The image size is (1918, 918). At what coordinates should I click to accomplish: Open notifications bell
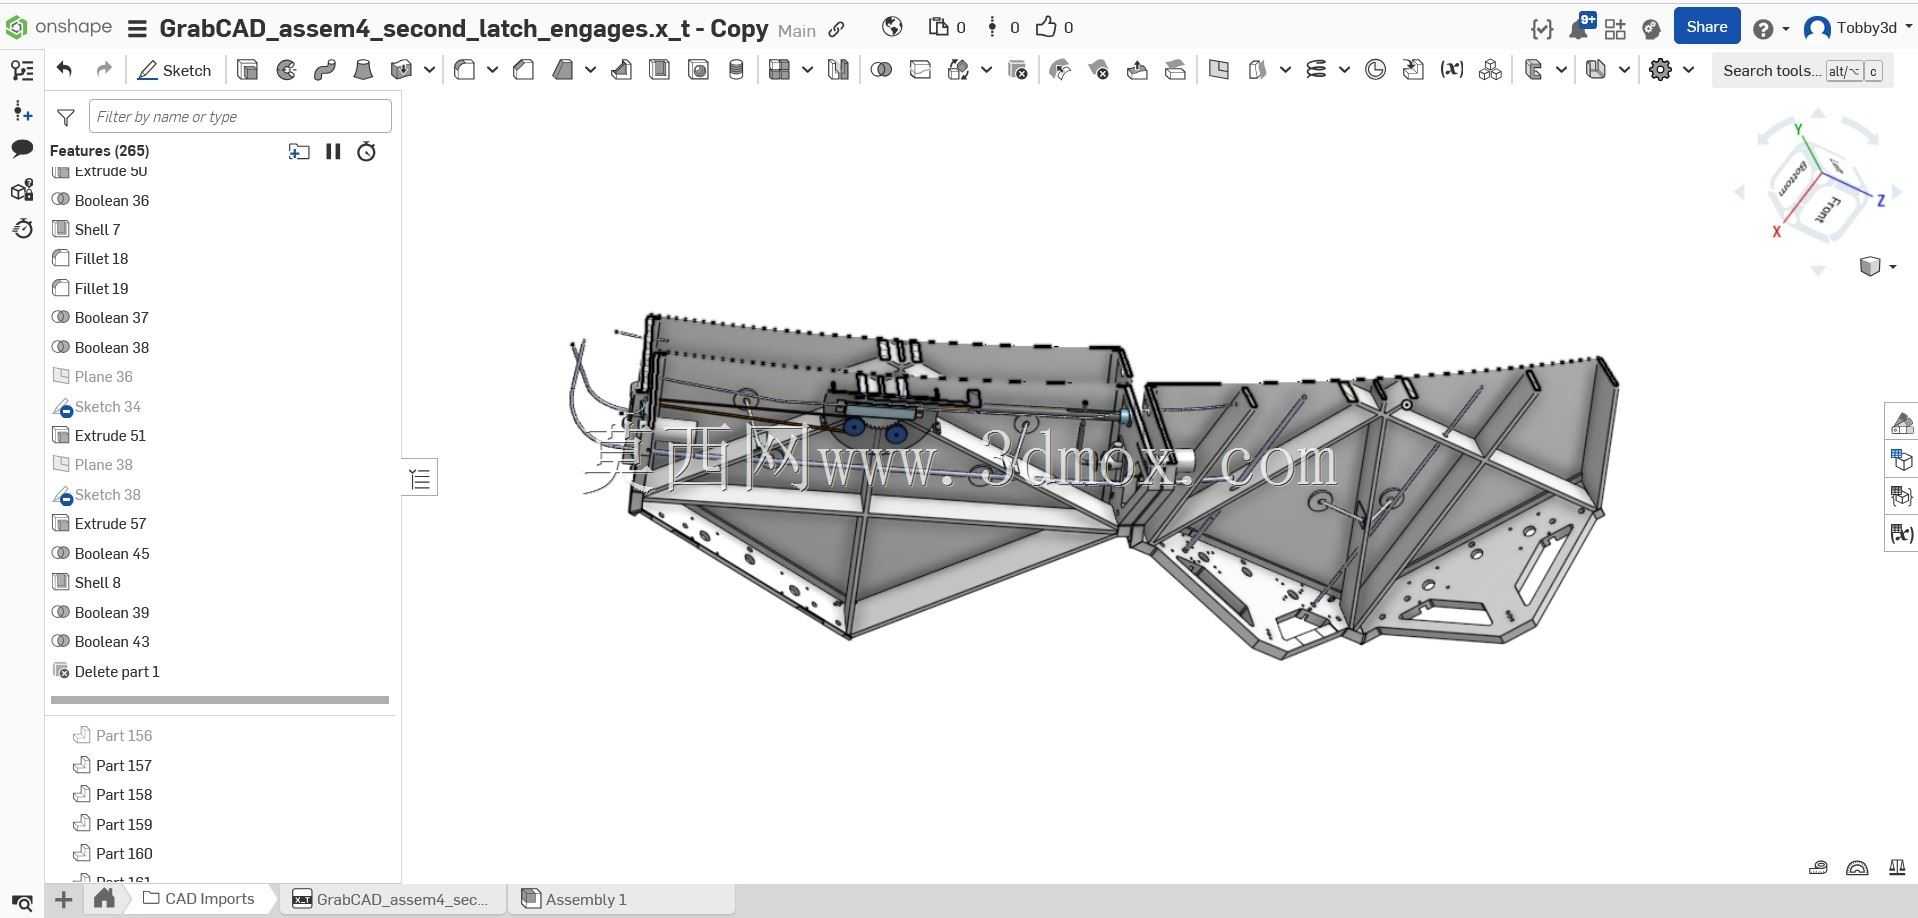click(1579, 27)
